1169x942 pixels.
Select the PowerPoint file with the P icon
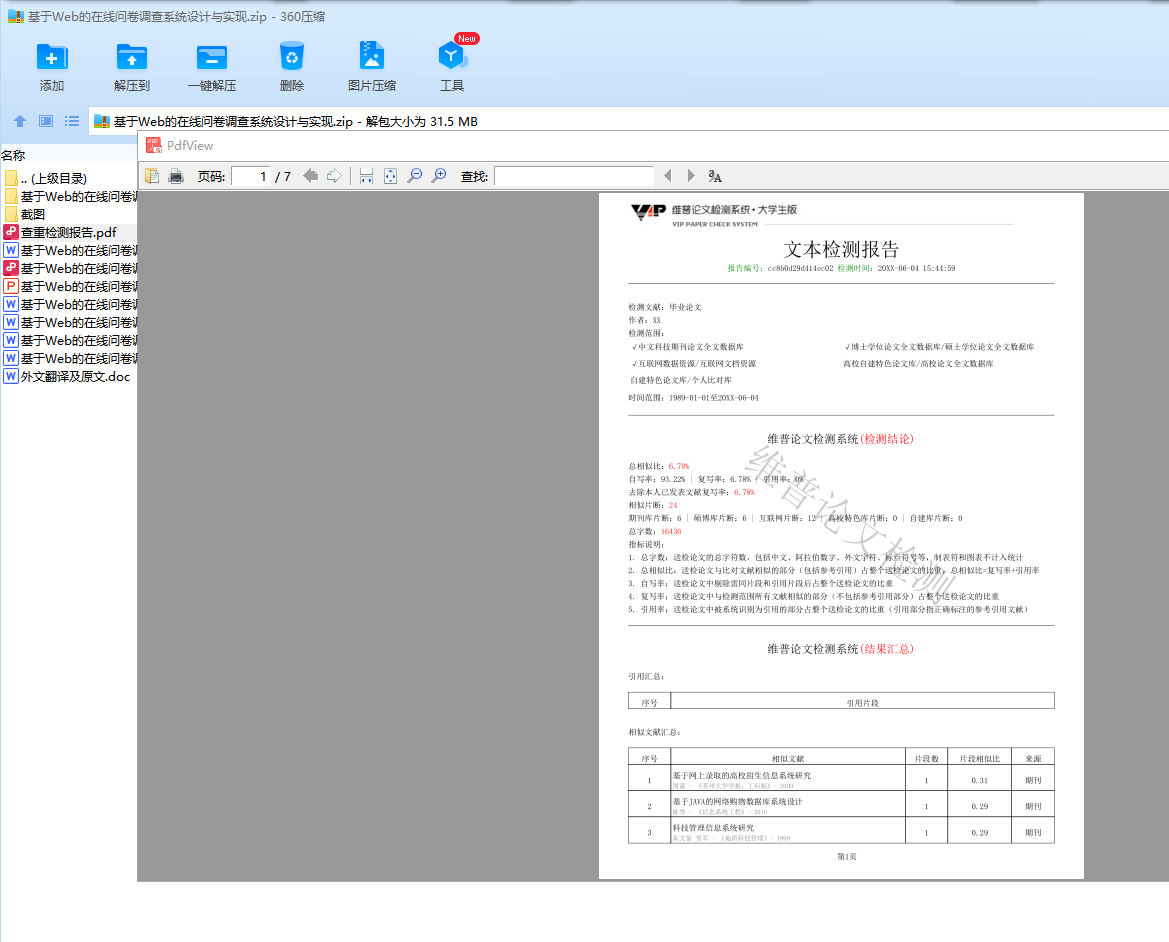point(69,286)
